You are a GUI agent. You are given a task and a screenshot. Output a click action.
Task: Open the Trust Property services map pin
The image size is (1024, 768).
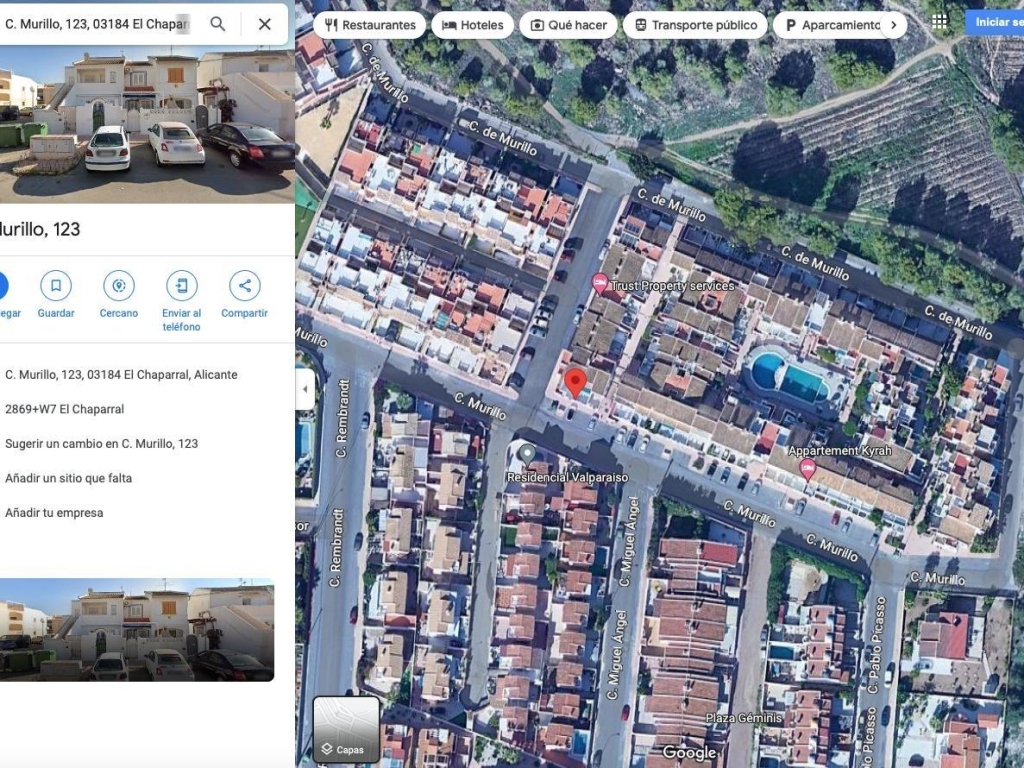click(600, 284)
